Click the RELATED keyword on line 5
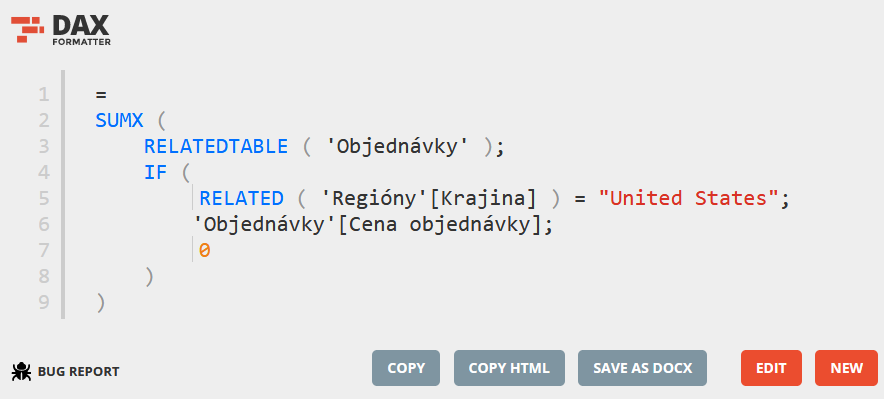 click(x=241, y=198)
